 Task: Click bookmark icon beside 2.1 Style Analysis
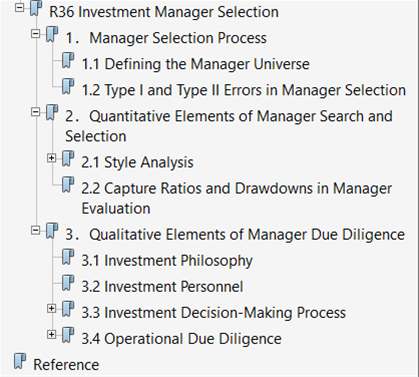(x=68, y=158)
